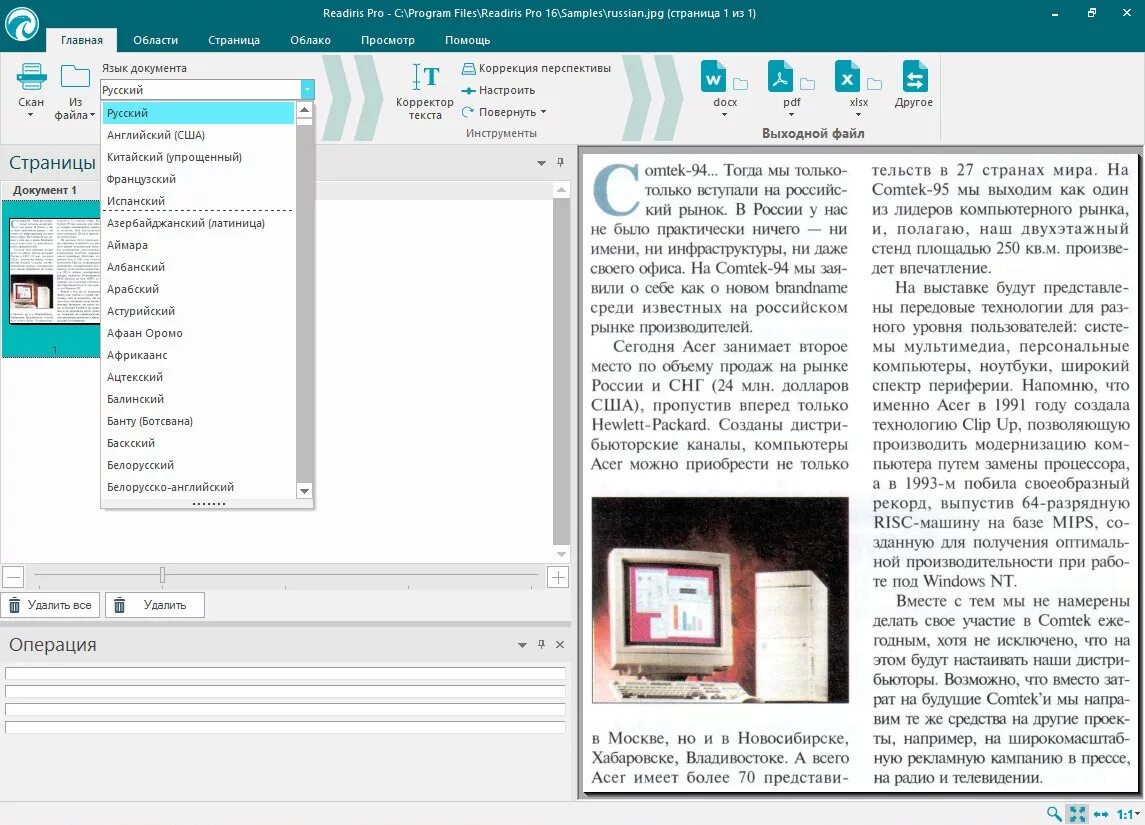1145x825 pixels.
Task: Open the Страница ribbon tab
Action: [234, 40]
